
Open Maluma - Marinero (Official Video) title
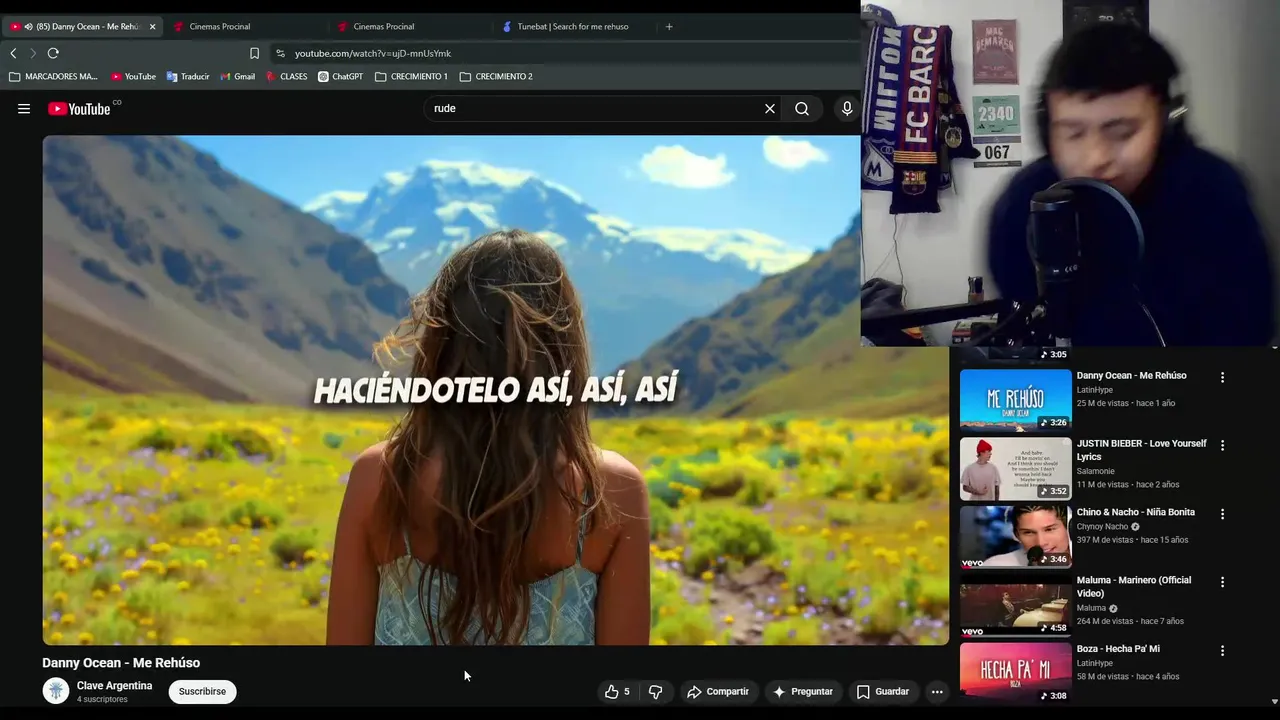[x=1134, y=587]
